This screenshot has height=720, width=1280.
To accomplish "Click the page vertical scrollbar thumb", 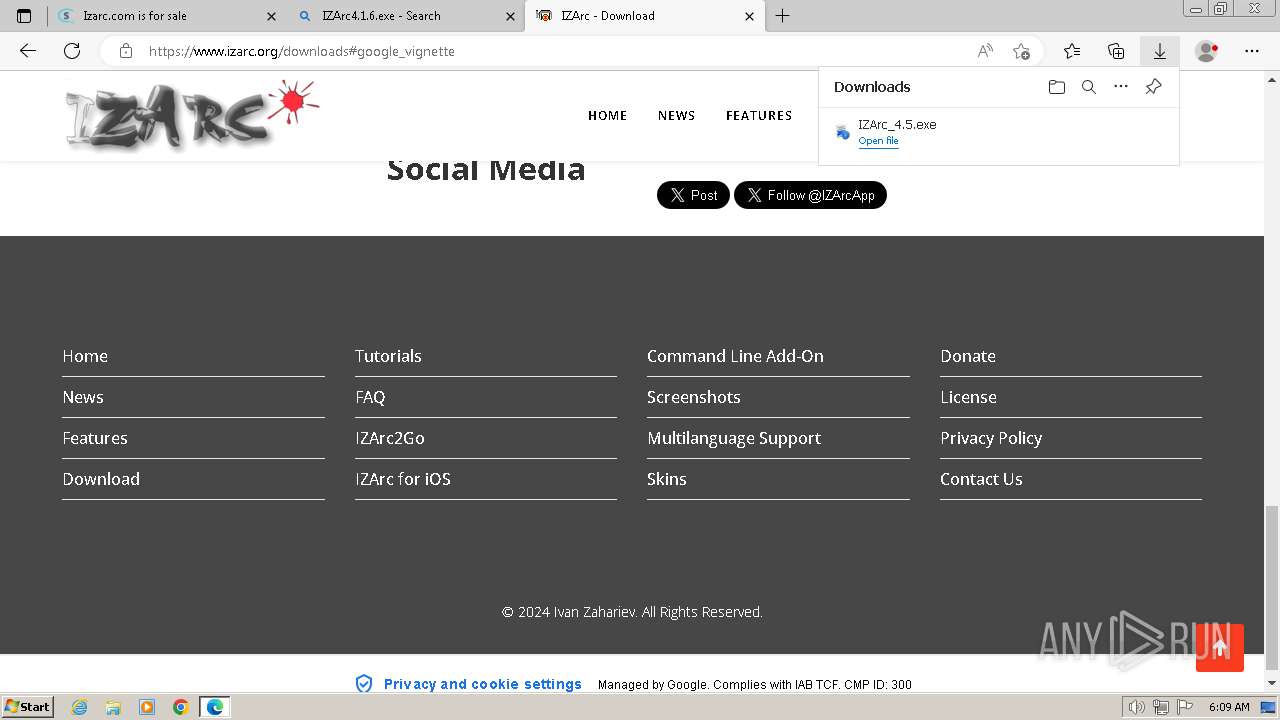I will (x=1272, y=588).
